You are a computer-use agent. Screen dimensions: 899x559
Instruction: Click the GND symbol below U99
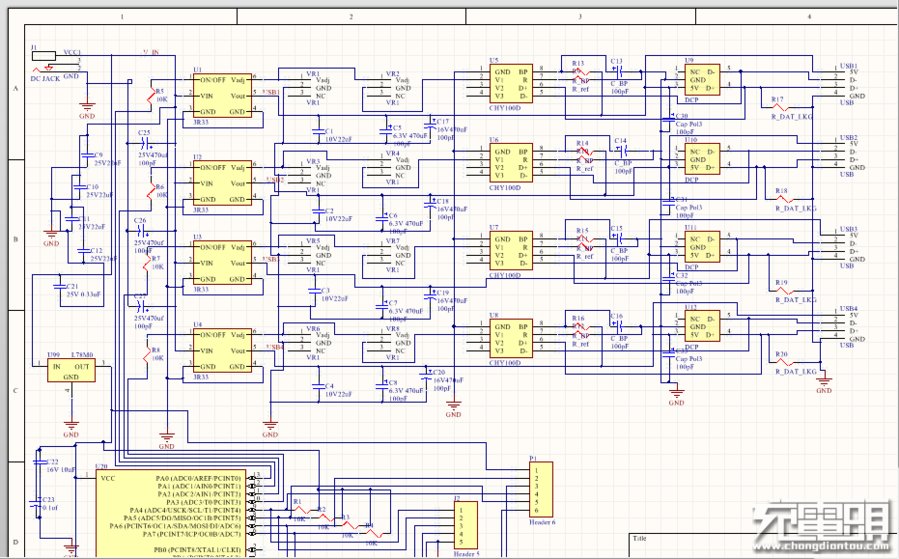tap(71, 427)
